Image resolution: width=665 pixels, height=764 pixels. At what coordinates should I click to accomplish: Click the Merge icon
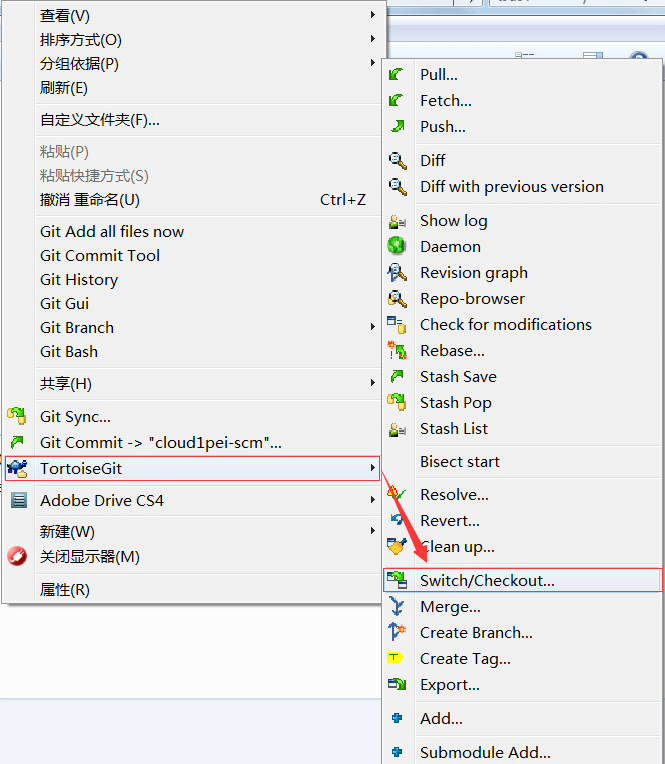click(x=397, y=606)
